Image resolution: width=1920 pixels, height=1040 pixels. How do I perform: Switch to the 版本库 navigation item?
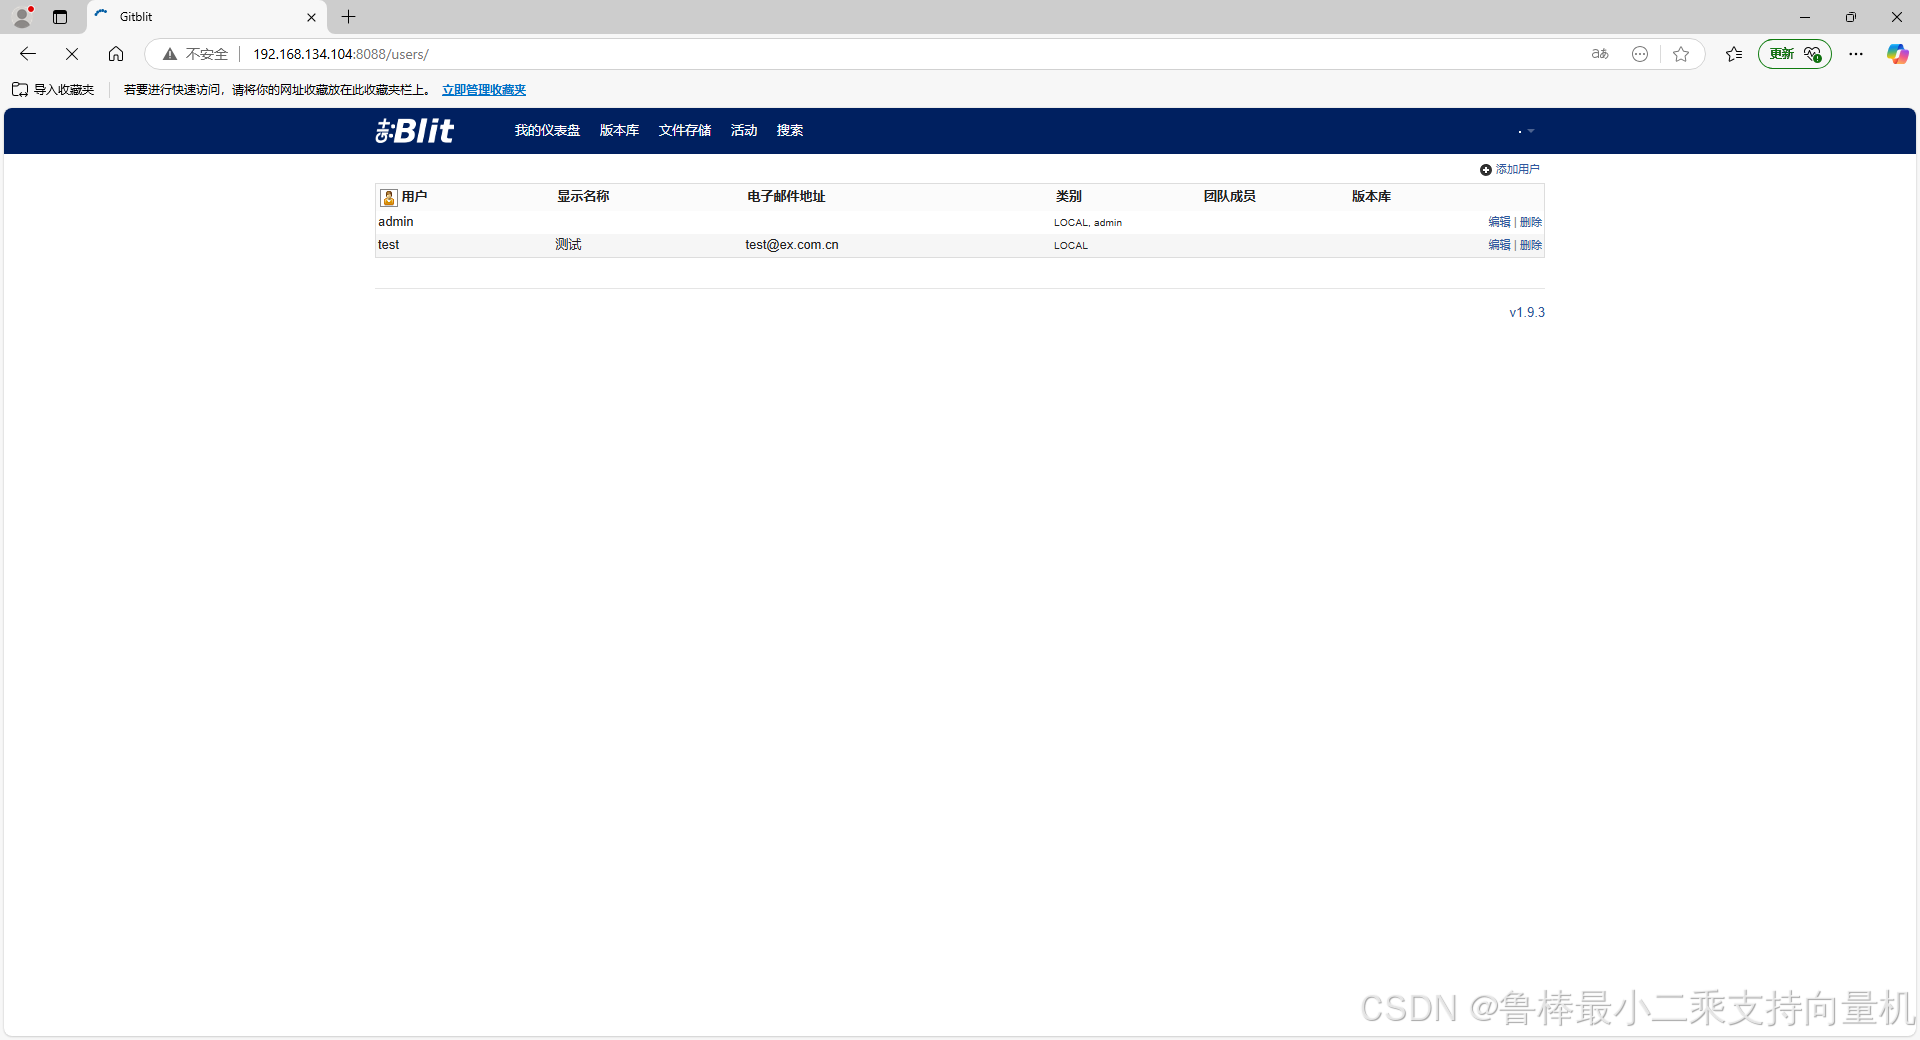tap(619, 130)
